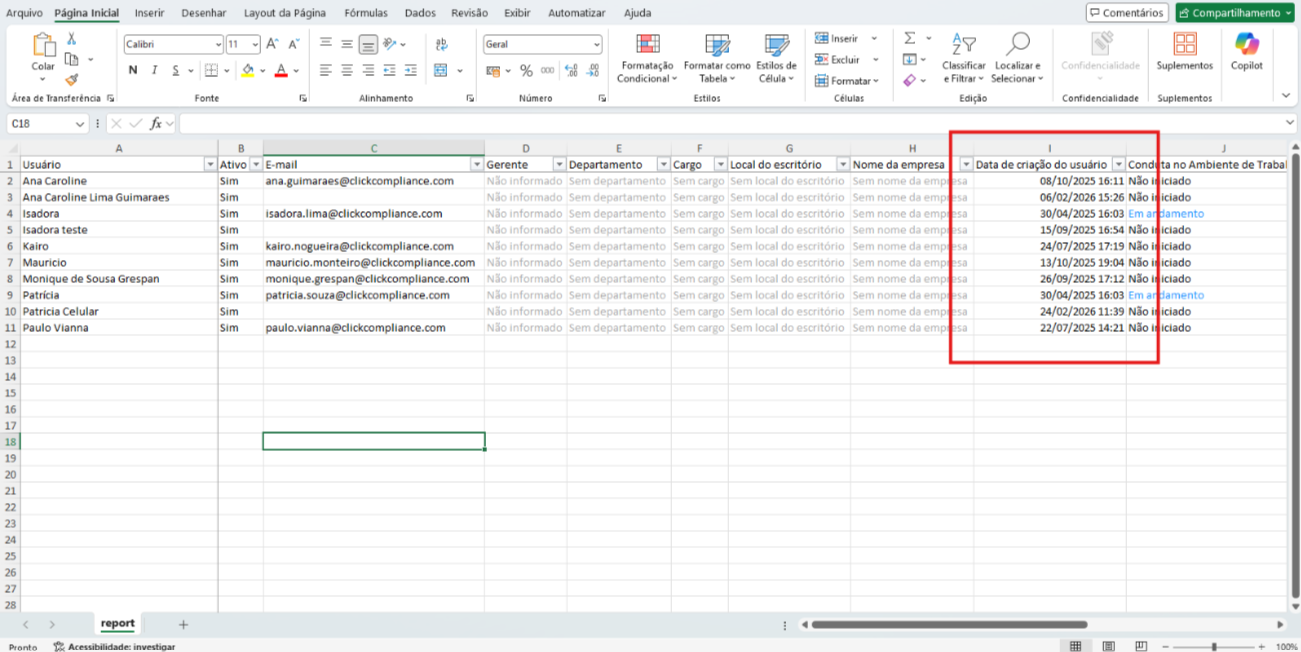Click the accounting number format icon
The height and width of the screenshot is (652, 1301).
point(492,71)
